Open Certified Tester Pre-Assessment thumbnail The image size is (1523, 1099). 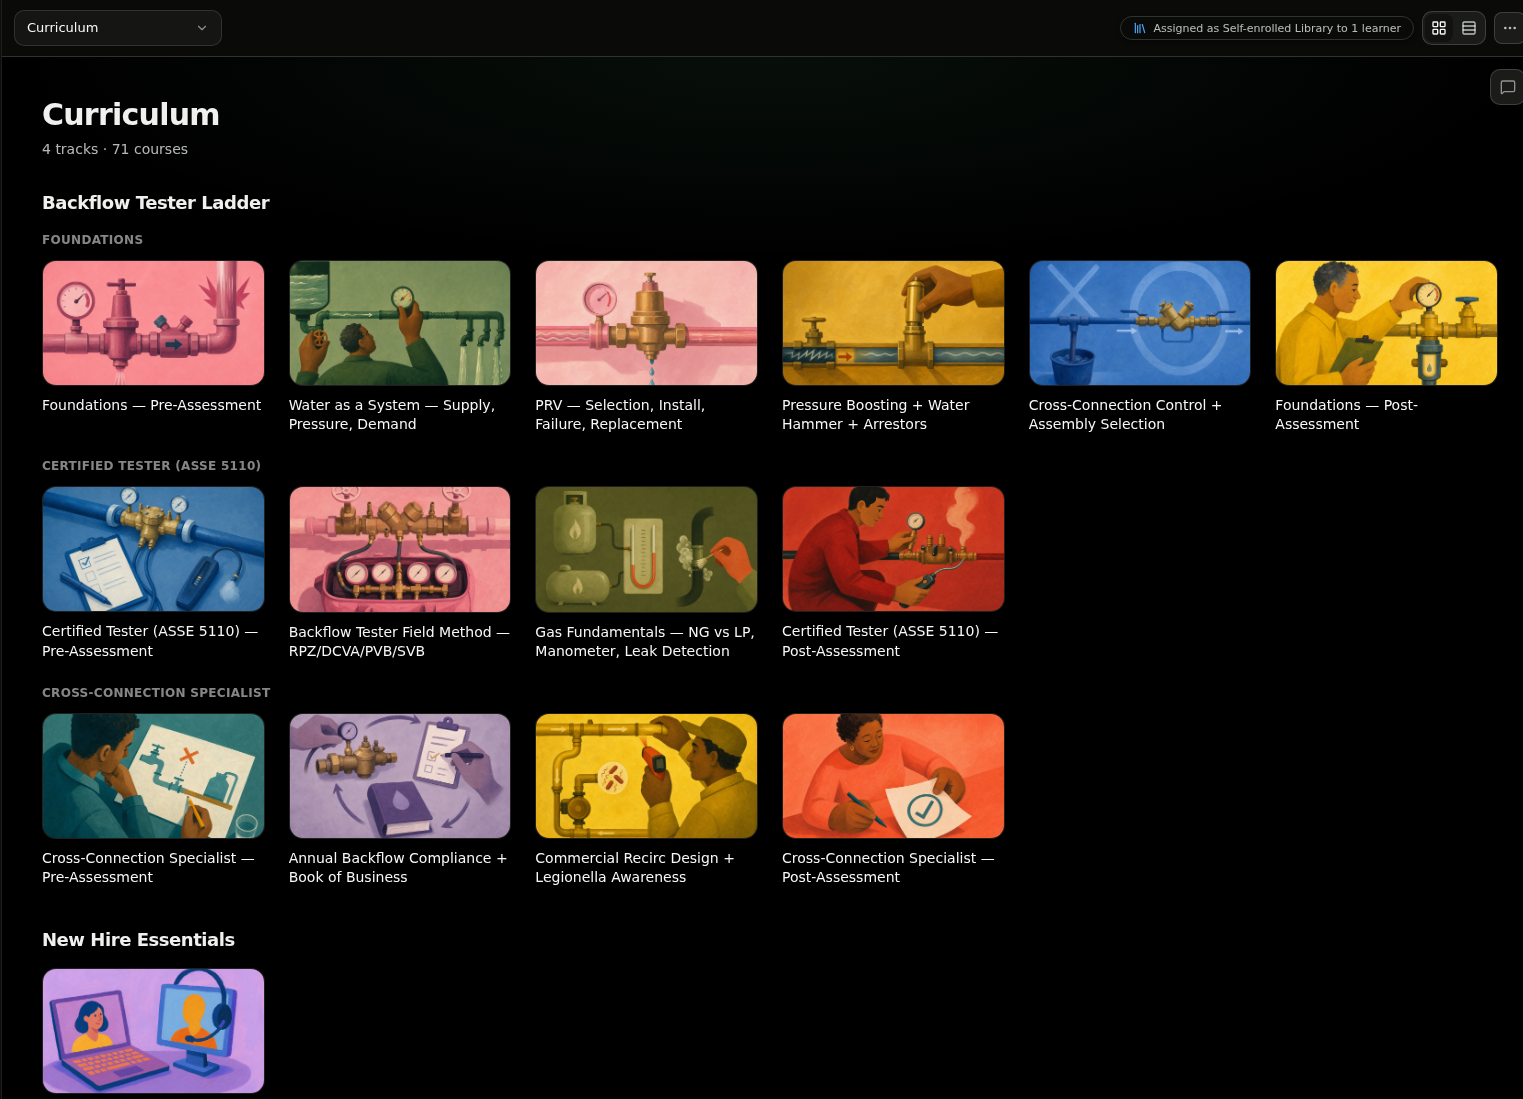pos(153,549)
